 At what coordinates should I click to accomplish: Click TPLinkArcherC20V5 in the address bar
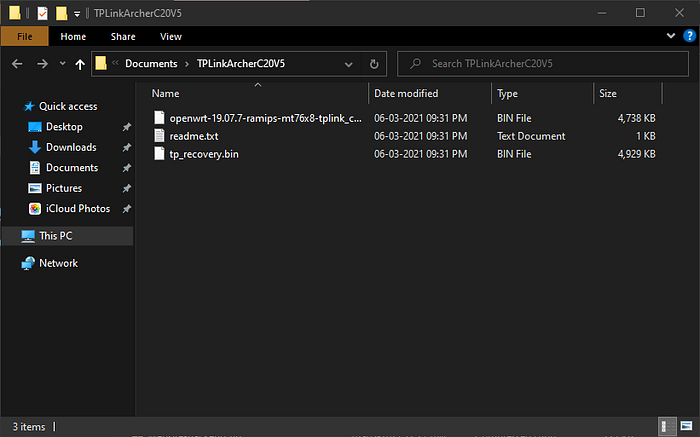click(241, 63)
